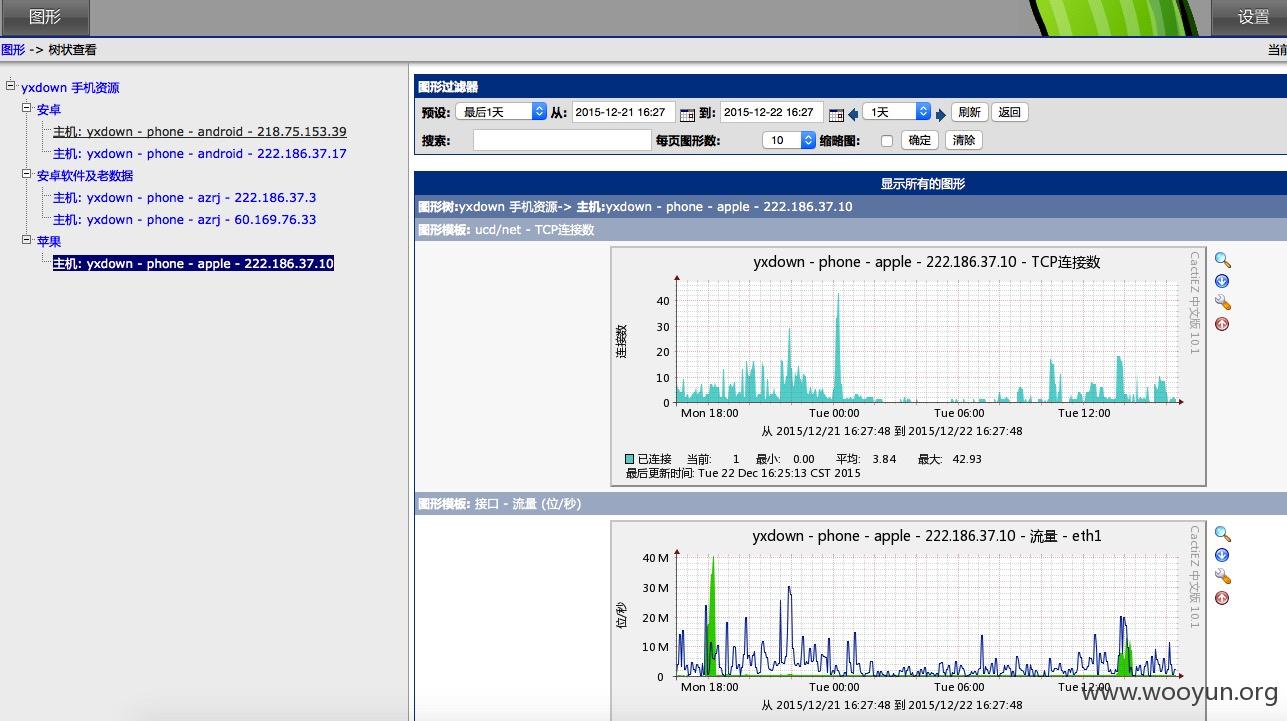
Task: Shift time range forward with right arrow
Action: [x=941, y=114]
